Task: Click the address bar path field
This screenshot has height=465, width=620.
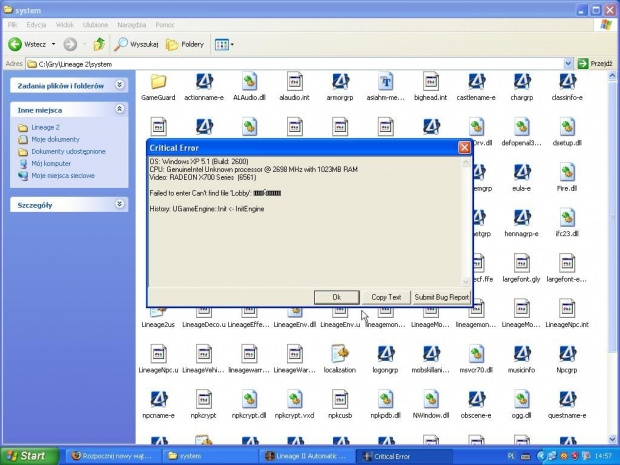Action: click(x=295, y=64)
